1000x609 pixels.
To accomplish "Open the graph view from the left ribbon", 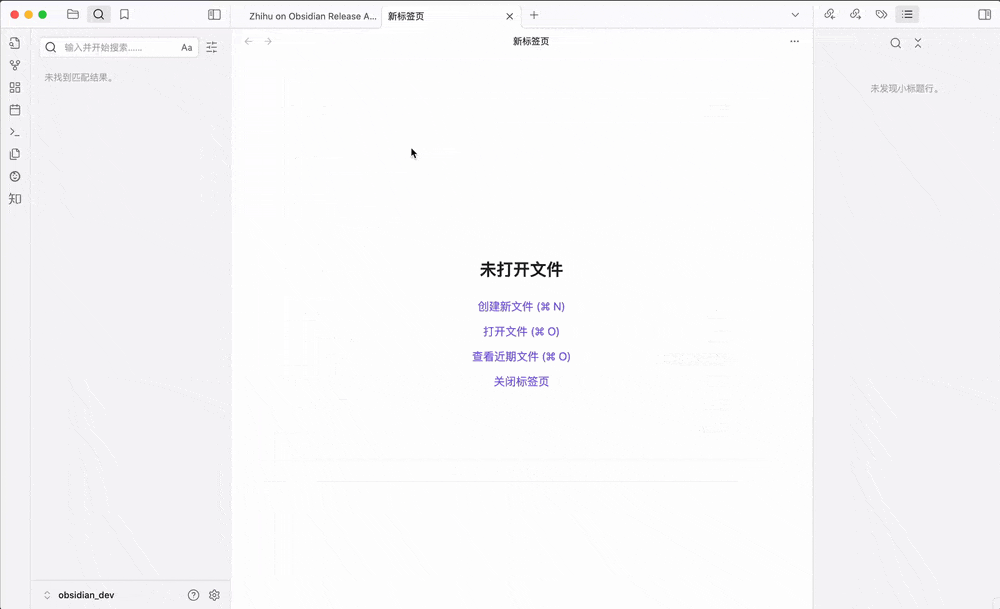I will pos(14,65).
